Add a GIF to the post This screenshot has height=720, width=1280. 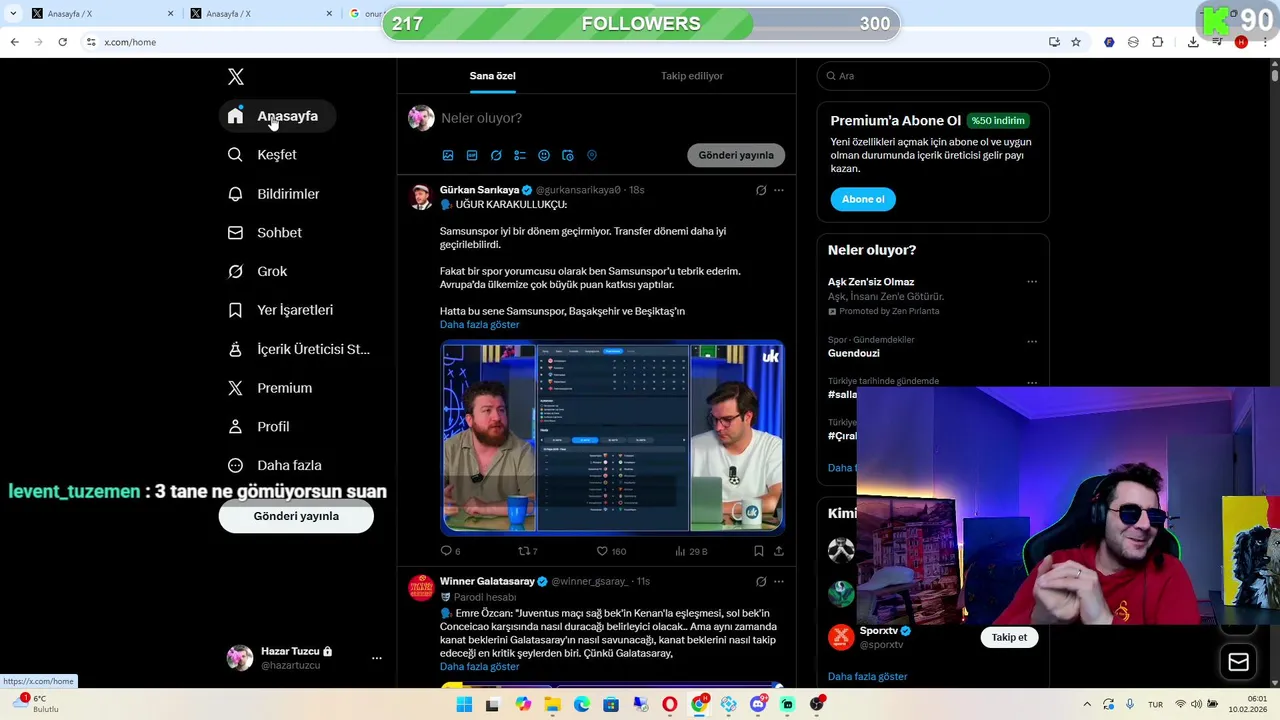472,156
